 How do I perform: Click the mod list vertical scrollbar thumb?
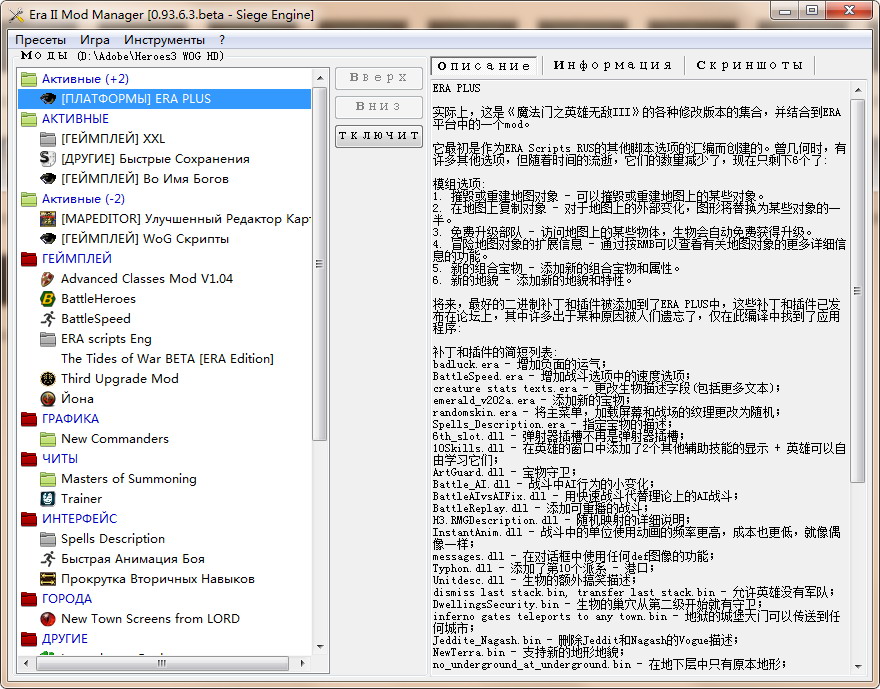point(320,264)
